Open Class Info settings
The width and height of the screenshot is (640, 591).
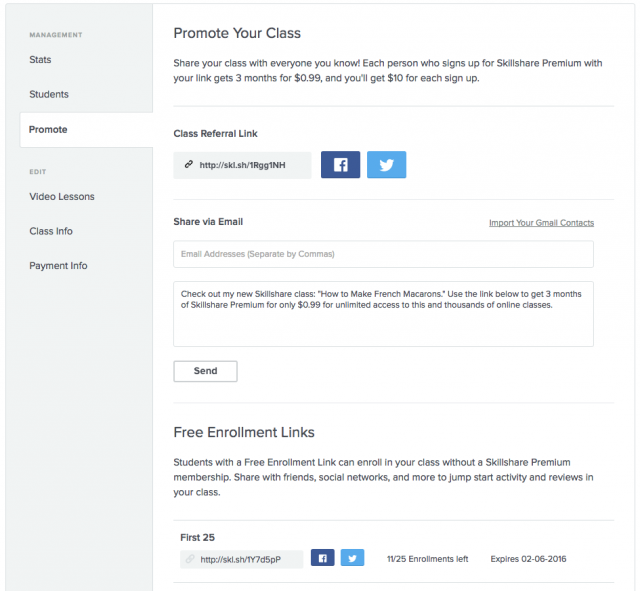point(51,232)
